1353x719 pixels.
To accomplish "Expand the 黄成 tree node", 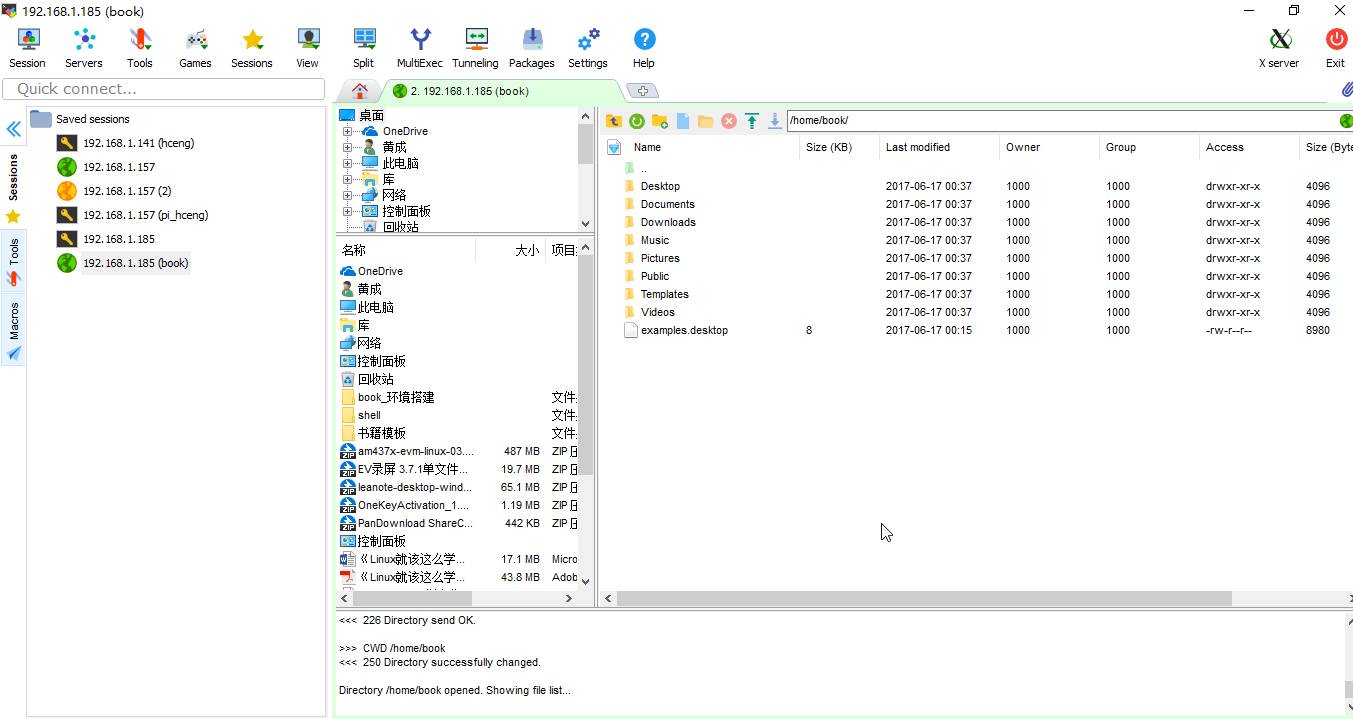I will pyautogui.click(x=347, y=147).
